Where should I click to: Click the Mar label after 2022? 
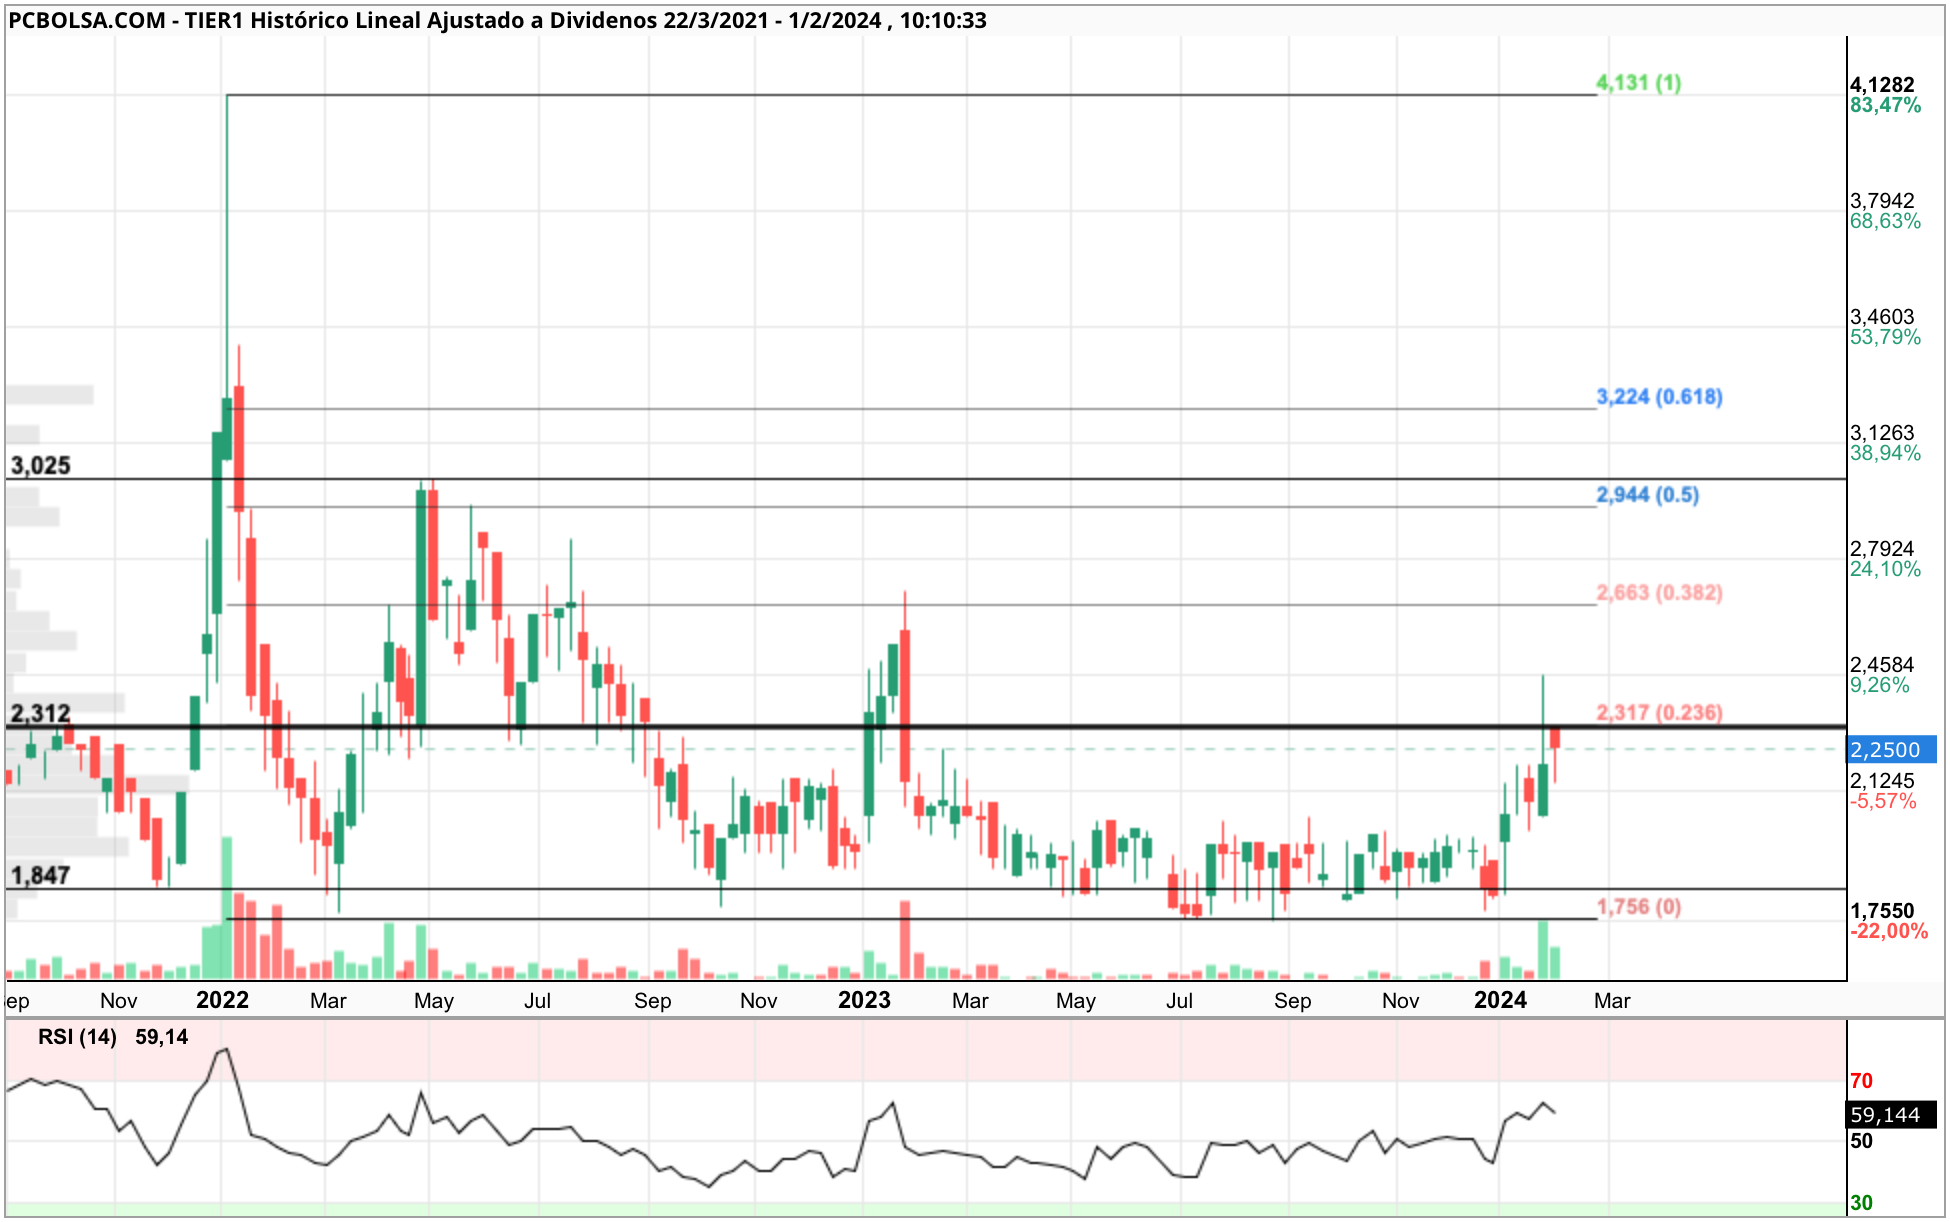(x=328, y=1001)
